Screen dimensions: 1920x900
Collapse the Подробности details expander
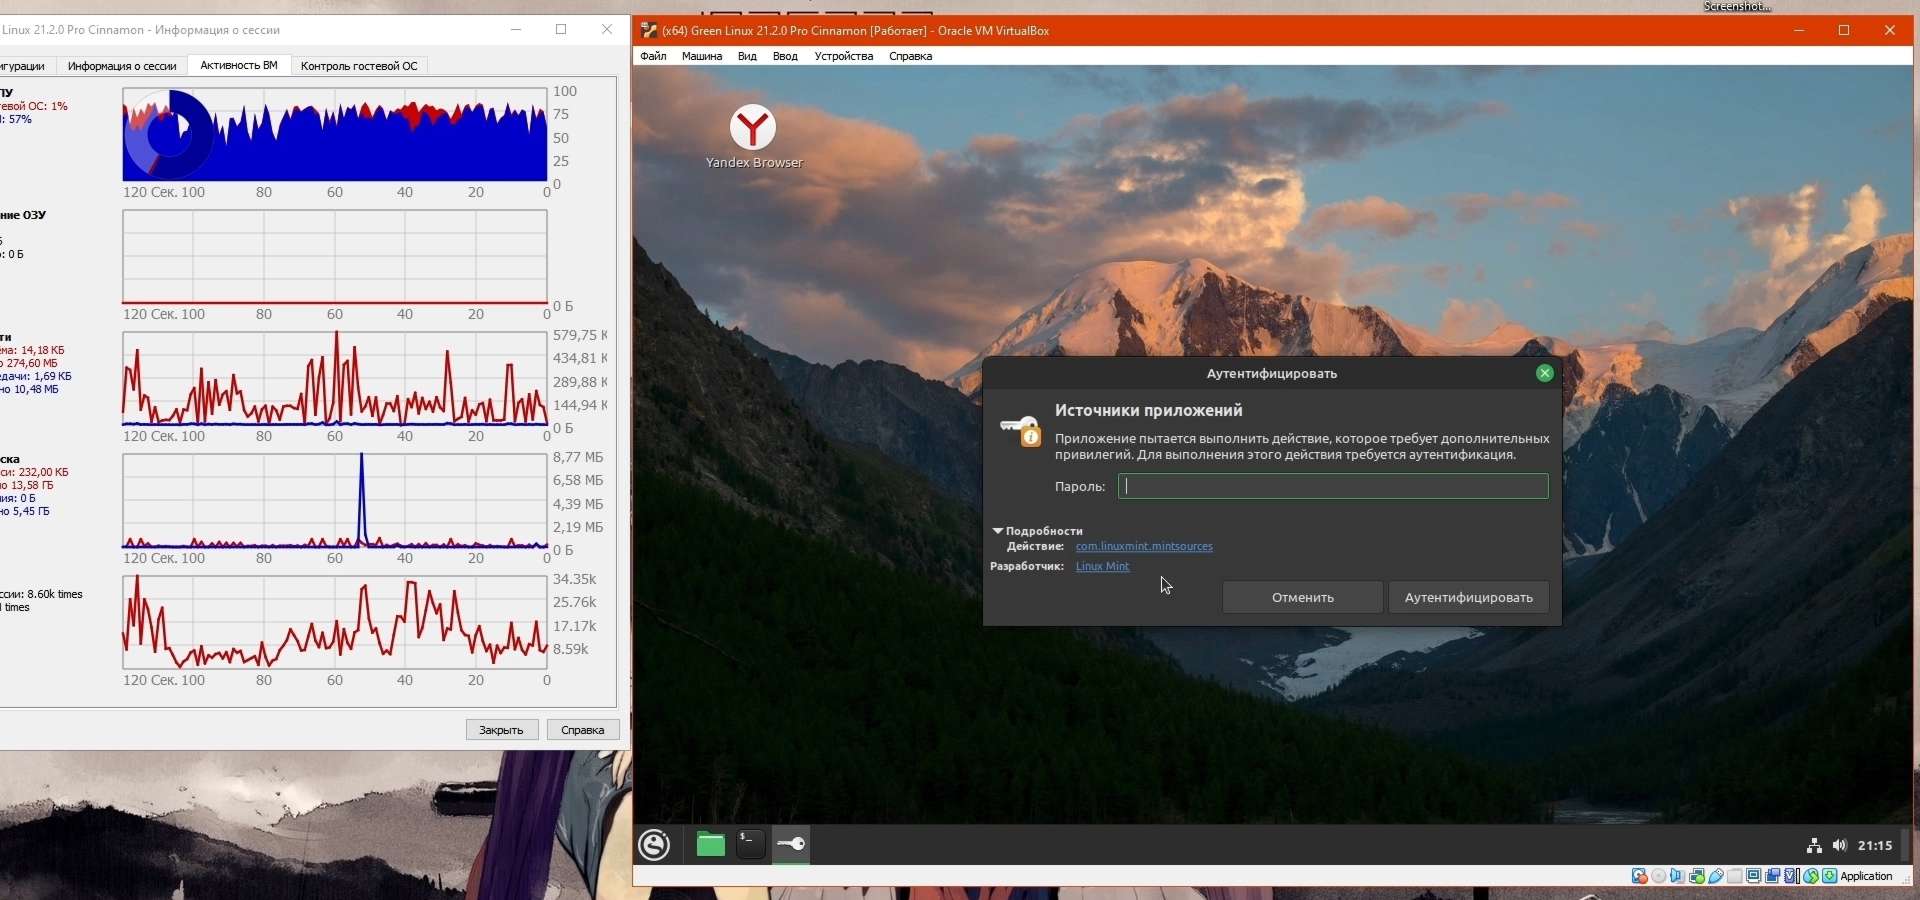pos(1038,531)
